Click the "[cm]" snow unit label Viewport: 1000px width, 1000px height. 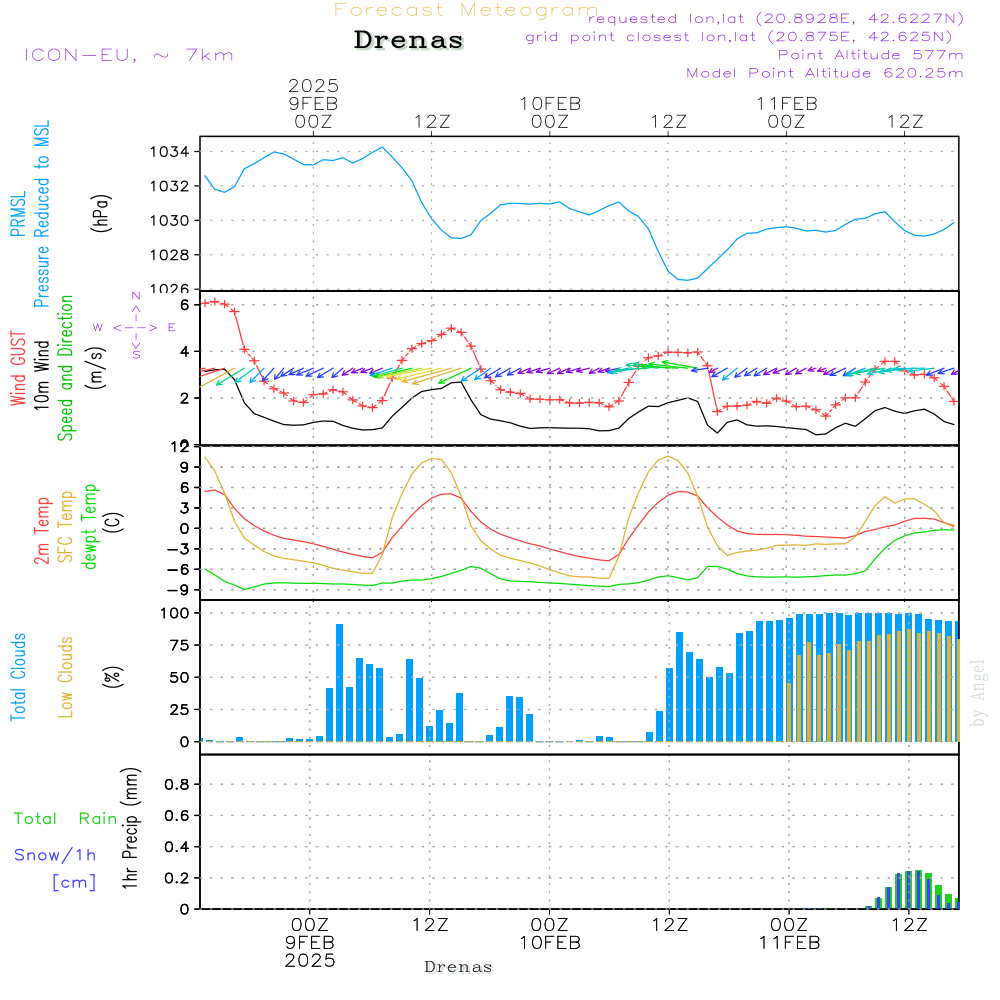coord(74,883)
